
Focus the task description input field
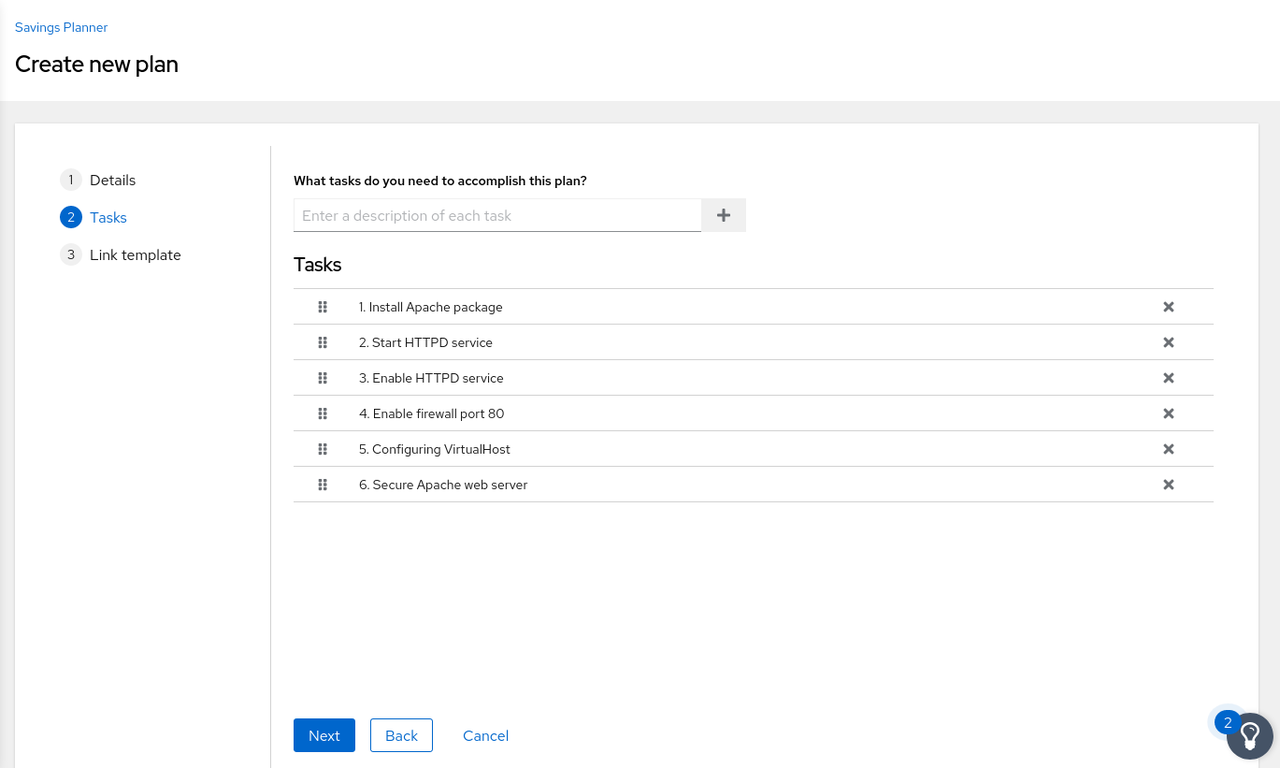click(497, 215)
